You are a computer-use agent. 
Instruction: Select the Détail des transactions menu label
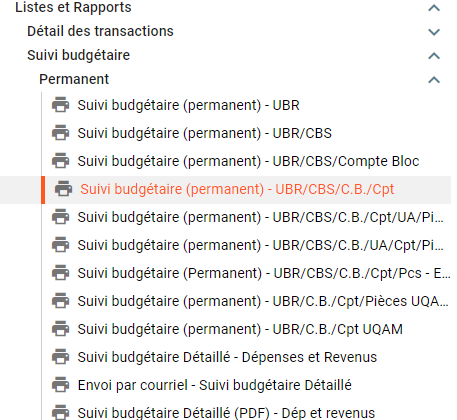[x=100, y=31]
